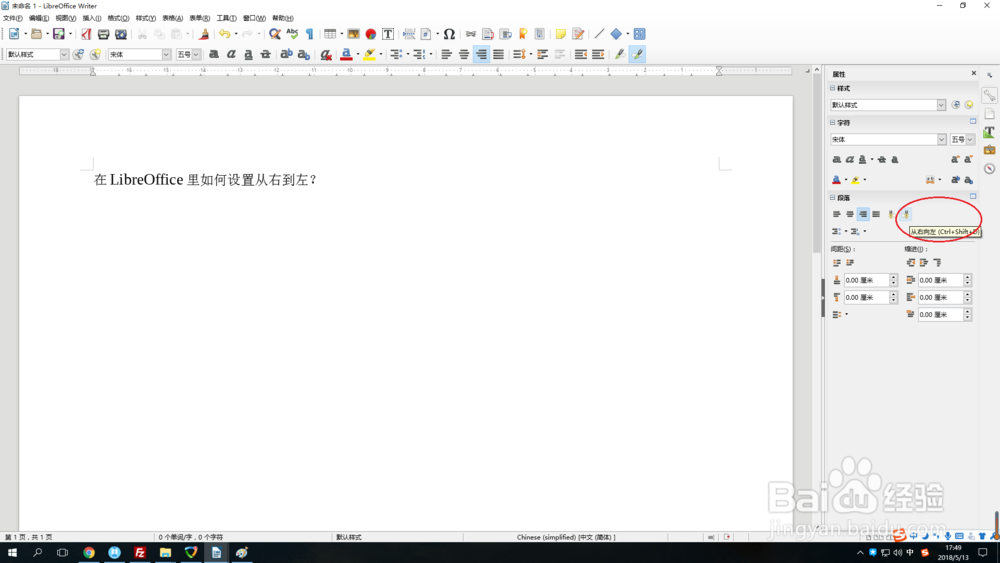Open sidebar font name dropdown
The image size is (1000, 563).
click(x=941, y=140)
